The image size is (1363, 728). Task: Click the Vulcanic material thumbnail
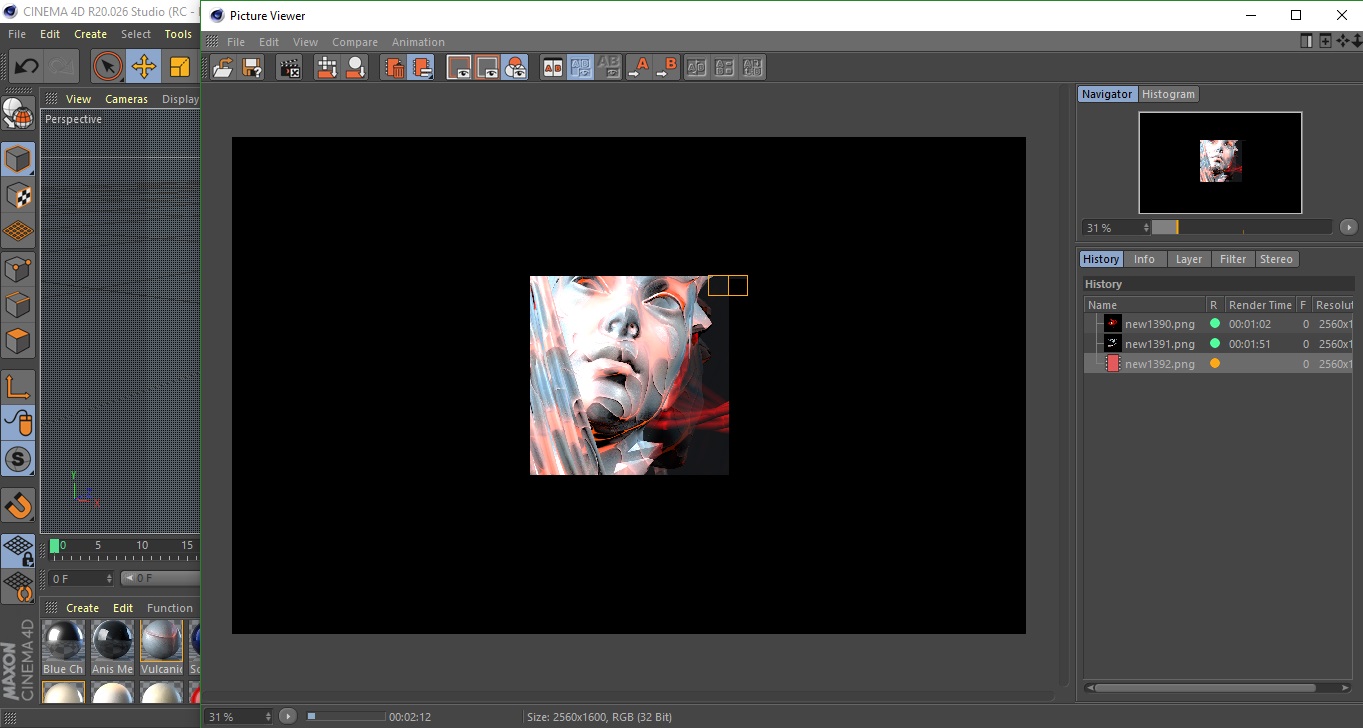pos(161,641)
